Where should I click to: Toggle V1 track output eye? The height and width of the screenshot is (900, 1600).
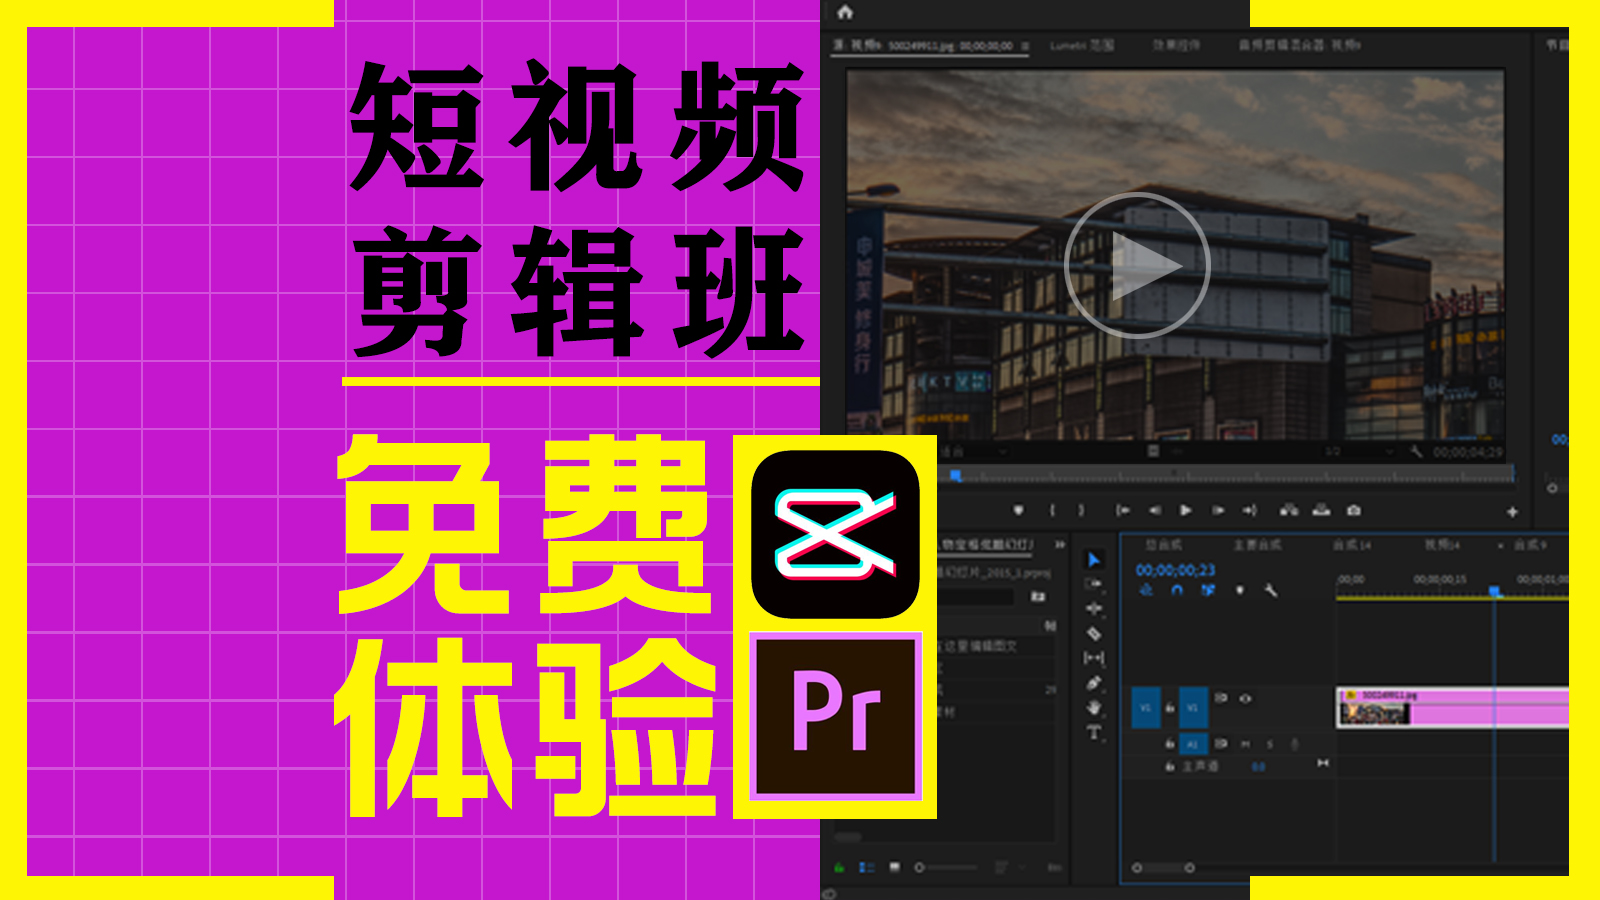pyautogui.click(x=1245, y=698)
